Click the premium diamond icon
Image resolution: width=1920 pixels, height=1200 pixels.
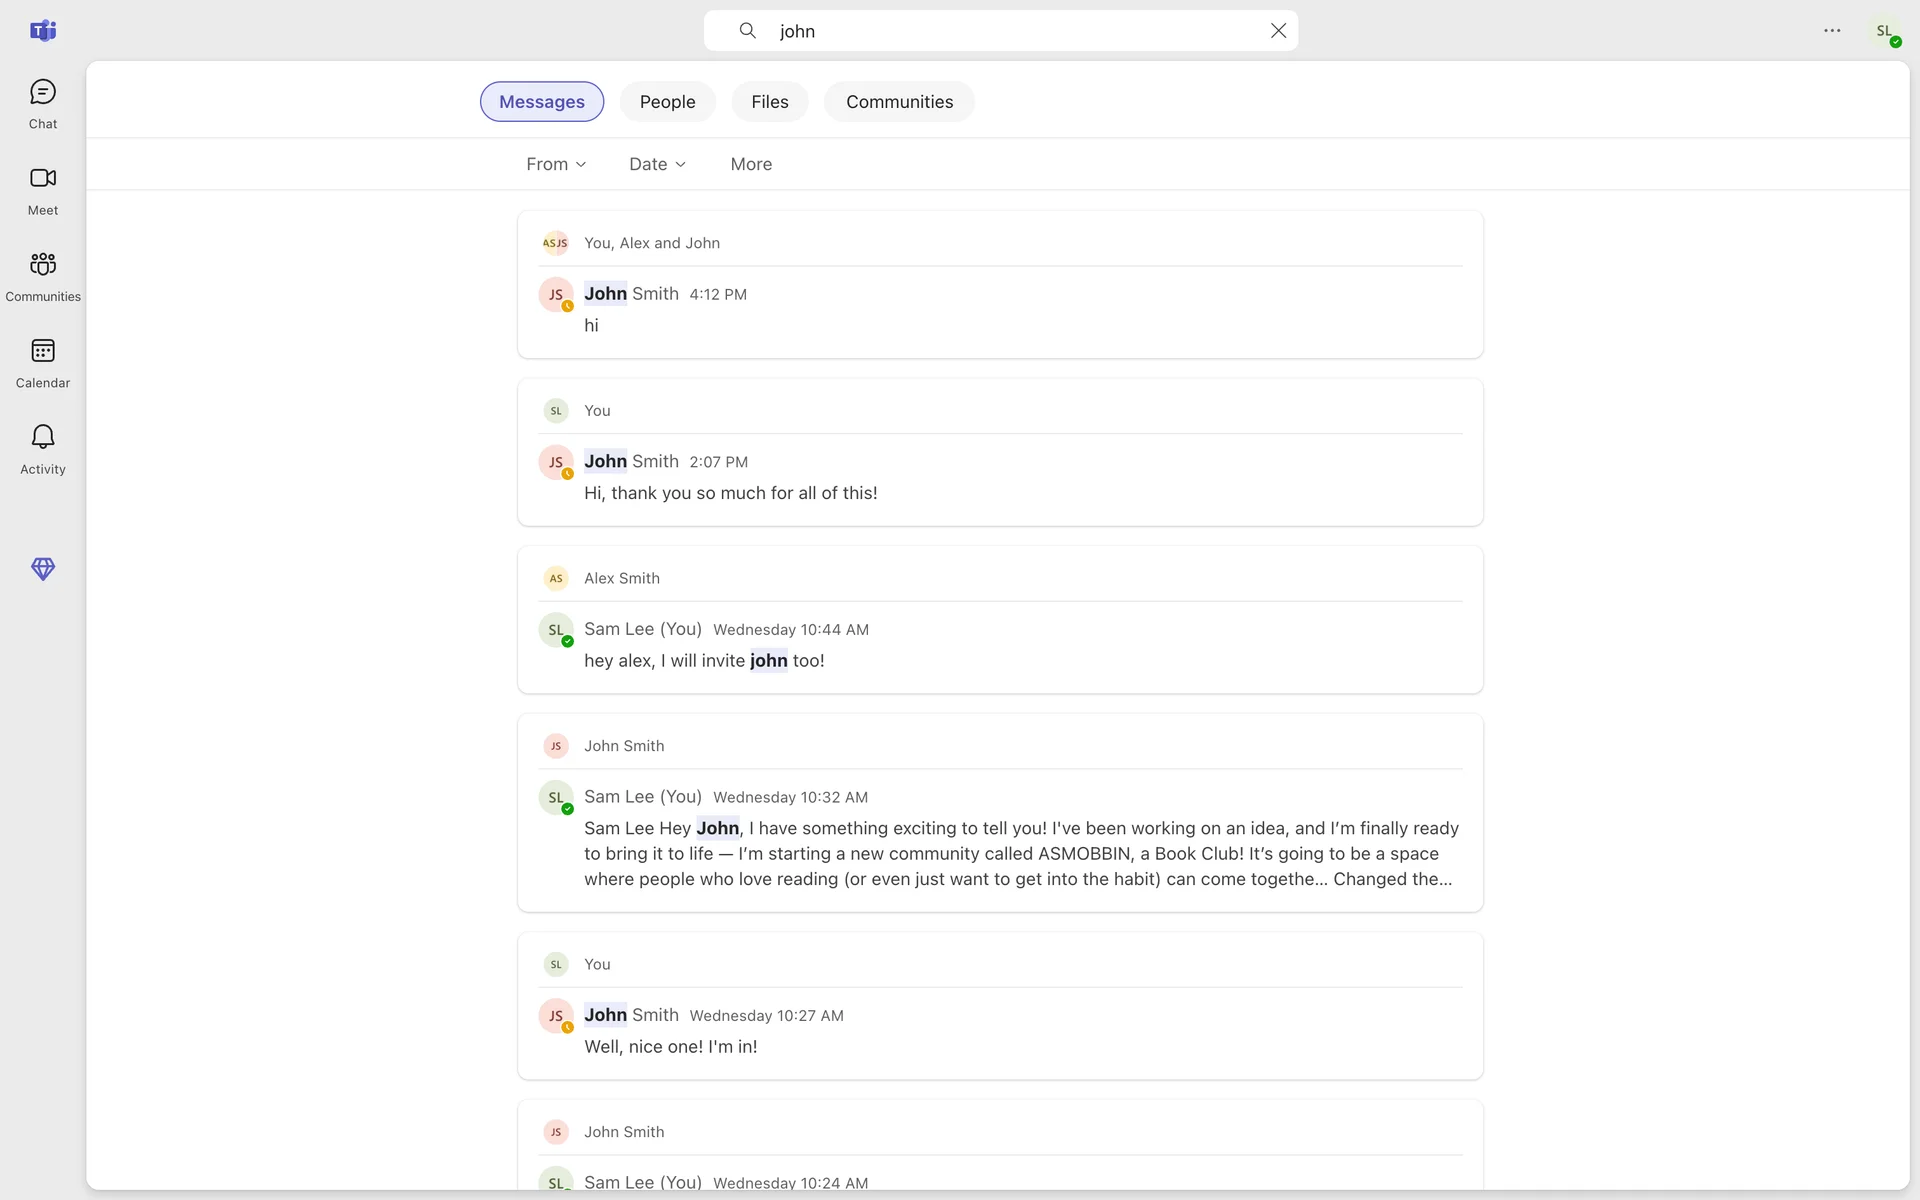pyautogui.click(x=42, y=569)
